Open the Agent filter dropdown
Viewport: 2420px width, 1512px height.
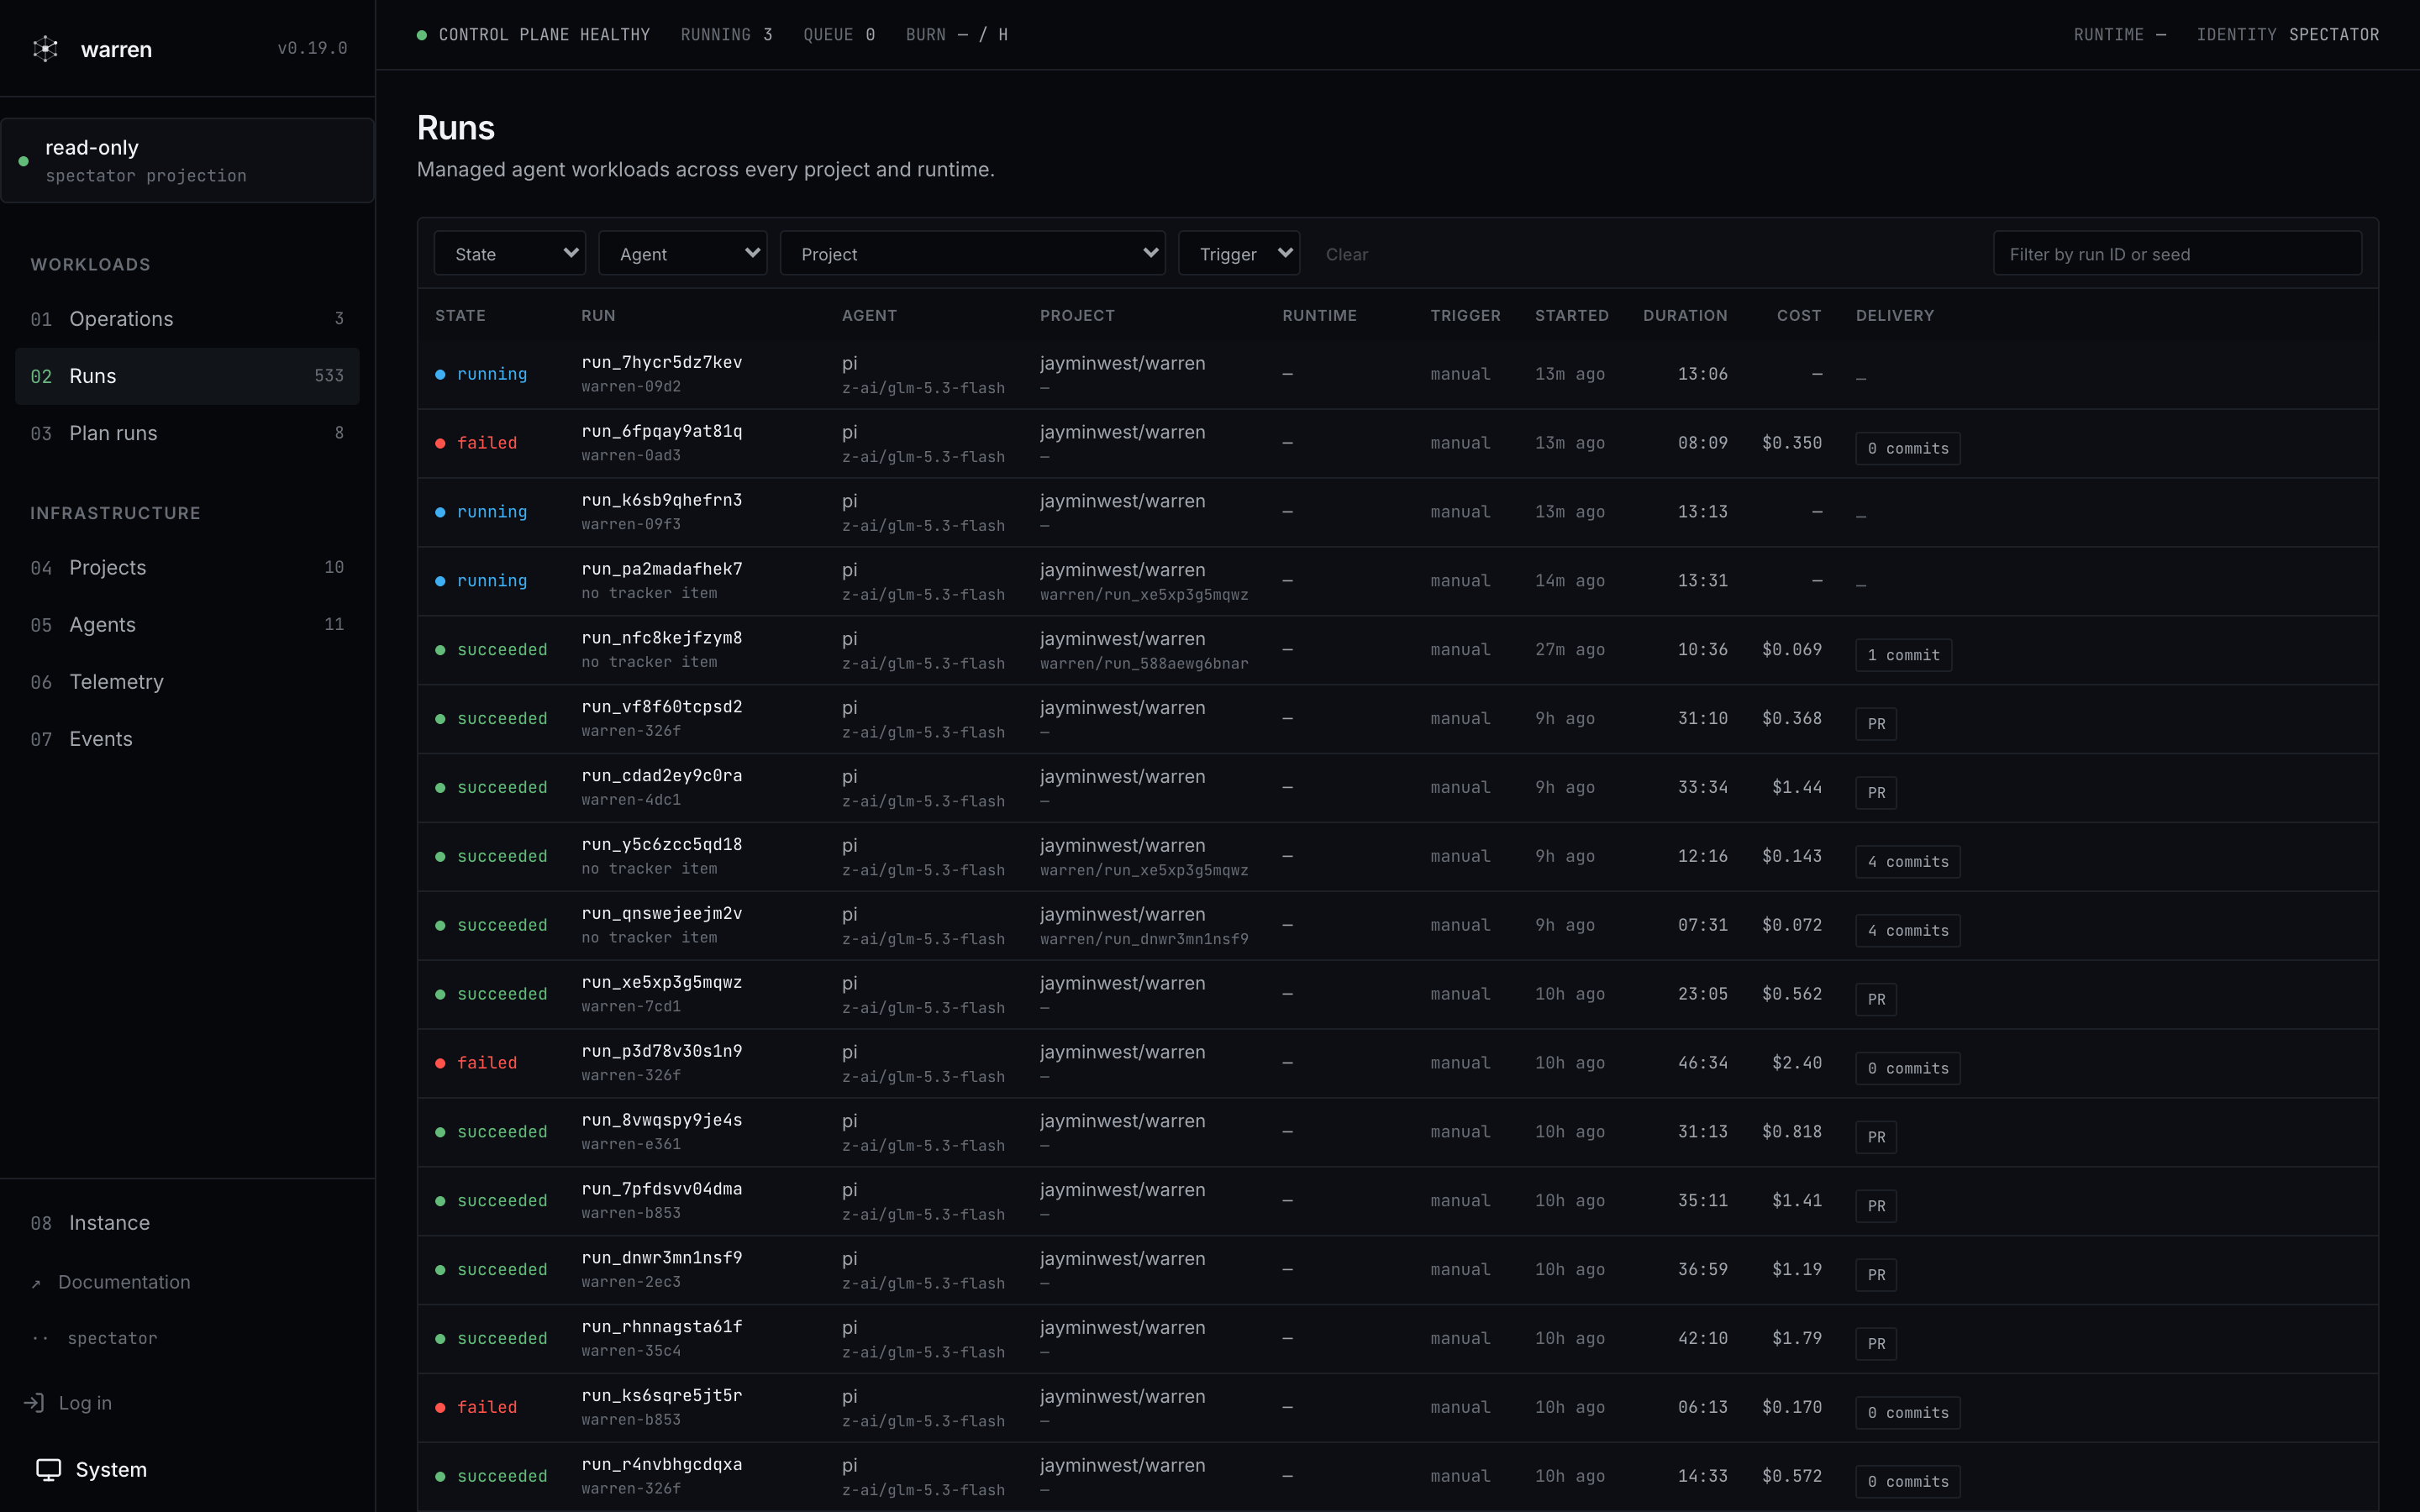coord(683,254)
